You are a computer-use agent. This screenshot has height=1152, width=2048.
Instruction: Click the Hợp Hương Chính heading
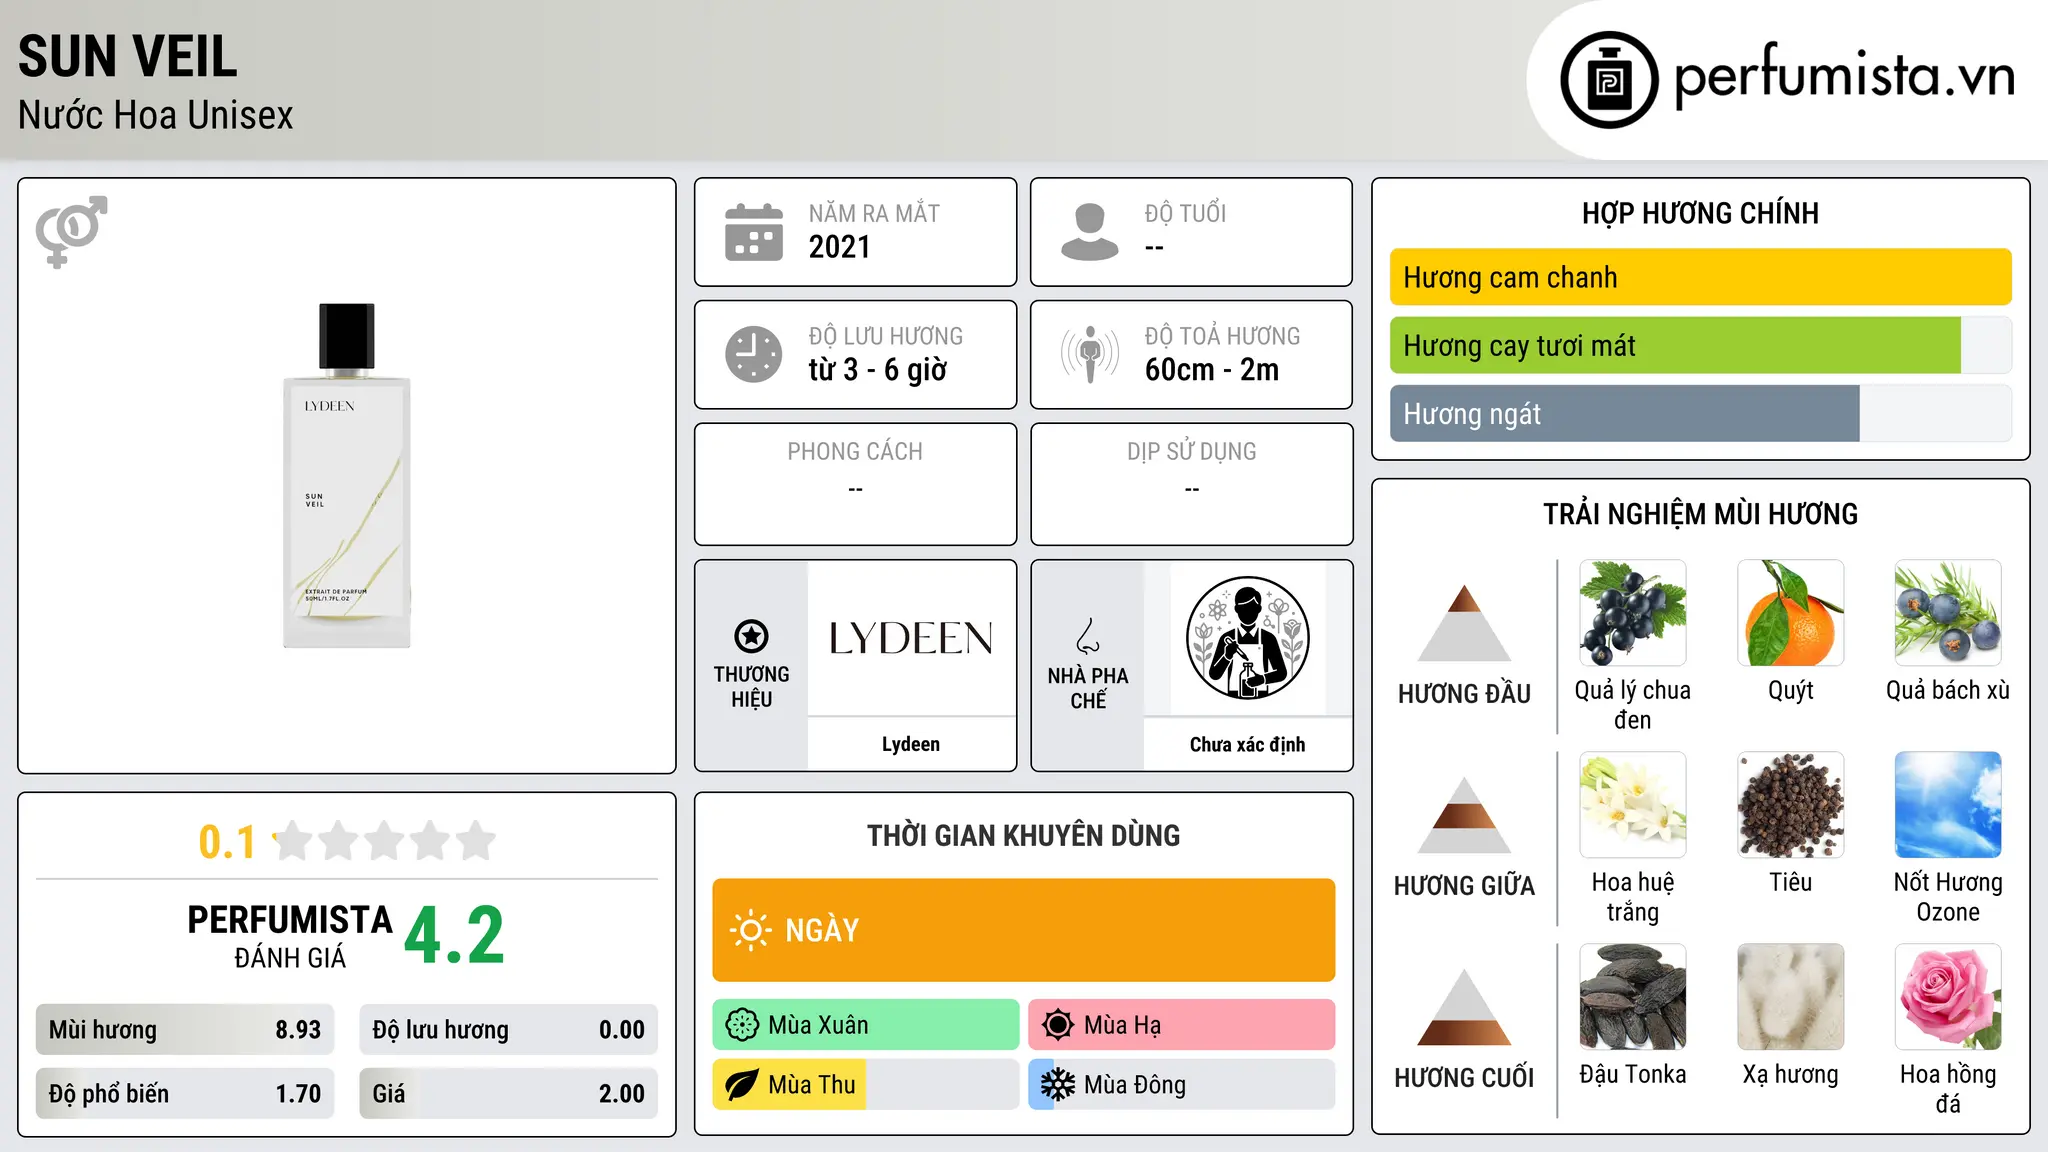[x=1700, y=213]
